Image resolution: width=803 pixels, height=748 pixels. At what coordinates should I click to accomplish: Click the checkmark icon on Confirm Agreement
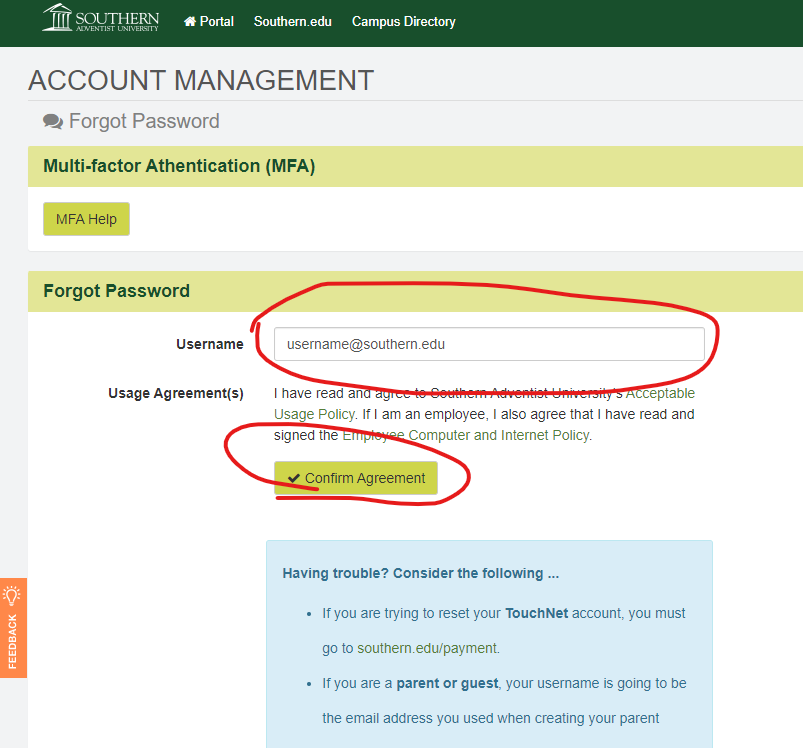tap(293, 479)
